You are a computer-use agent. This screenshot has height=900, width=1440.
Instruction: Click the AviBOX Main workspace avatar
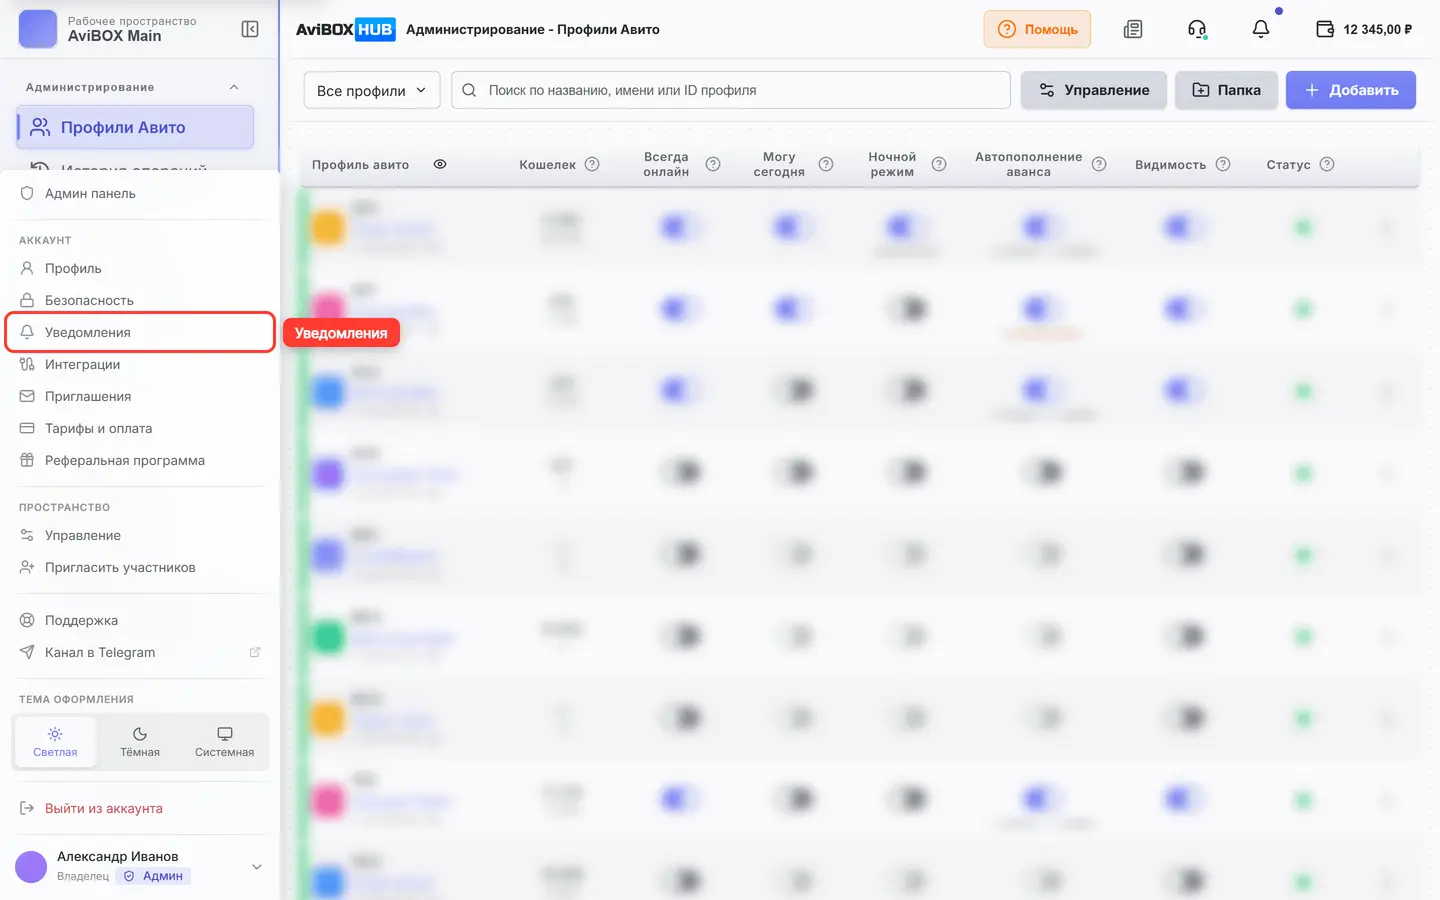38,29
